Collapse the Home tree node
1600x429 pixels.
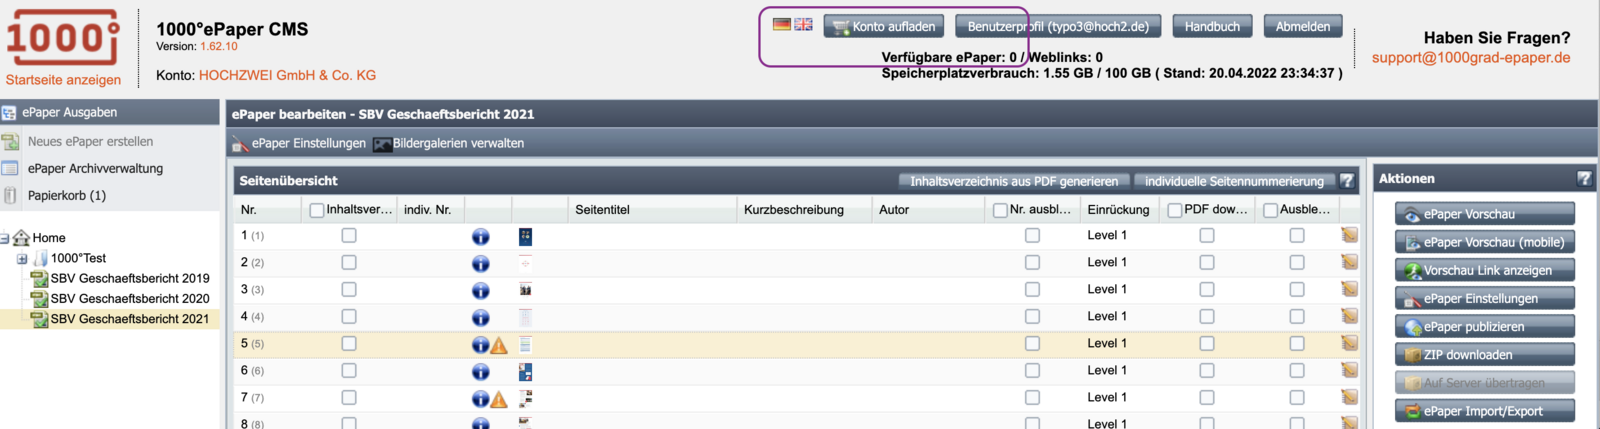pos(5,239)
